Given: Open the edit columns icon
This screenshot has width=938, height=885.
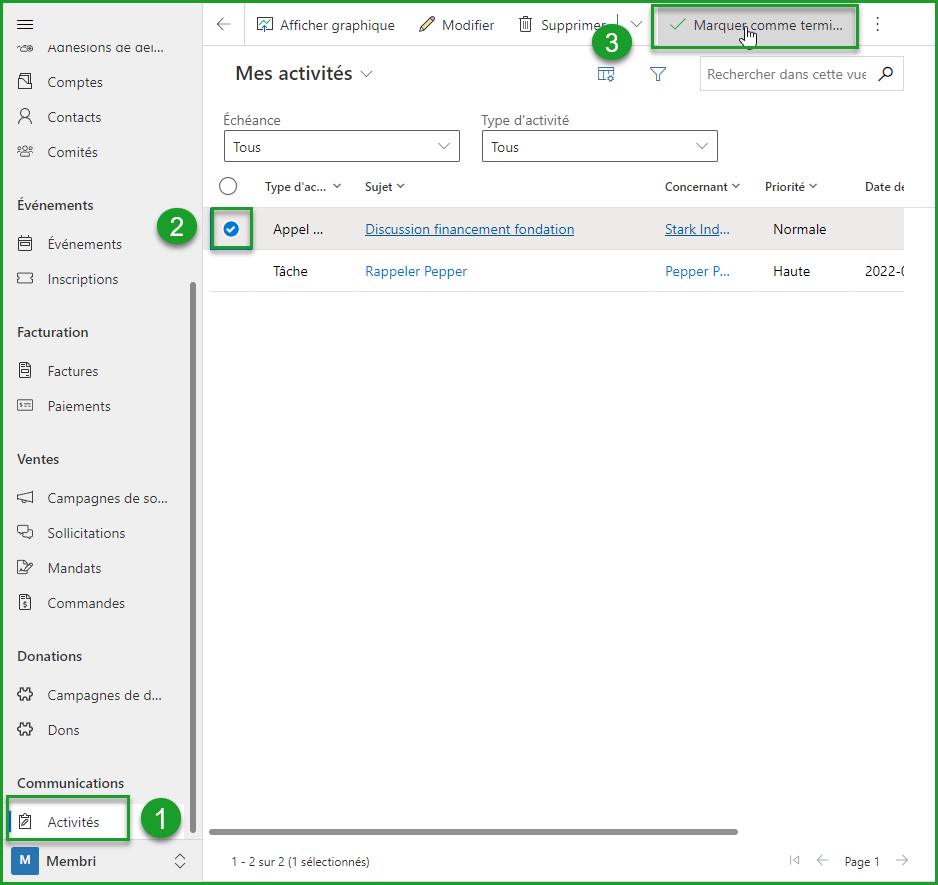Looking at the screenshot, I should [606, 74].
